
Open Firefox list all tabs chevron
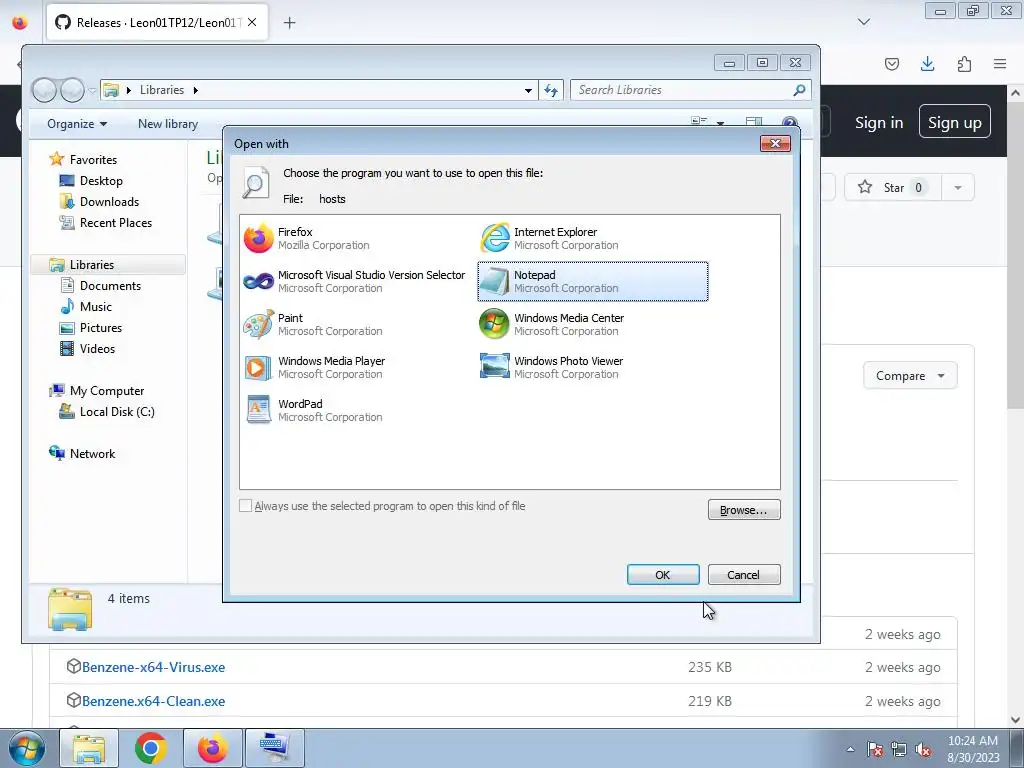tap(863, 22)
